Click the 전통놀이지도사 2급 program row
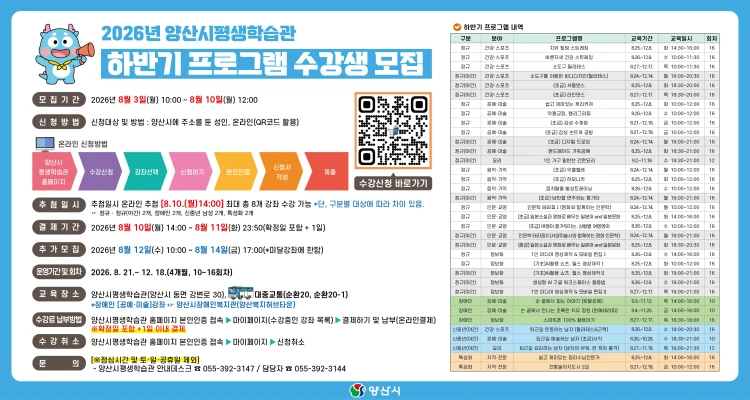The width and height of the screenshot is (750, 400). coord(585,367)
